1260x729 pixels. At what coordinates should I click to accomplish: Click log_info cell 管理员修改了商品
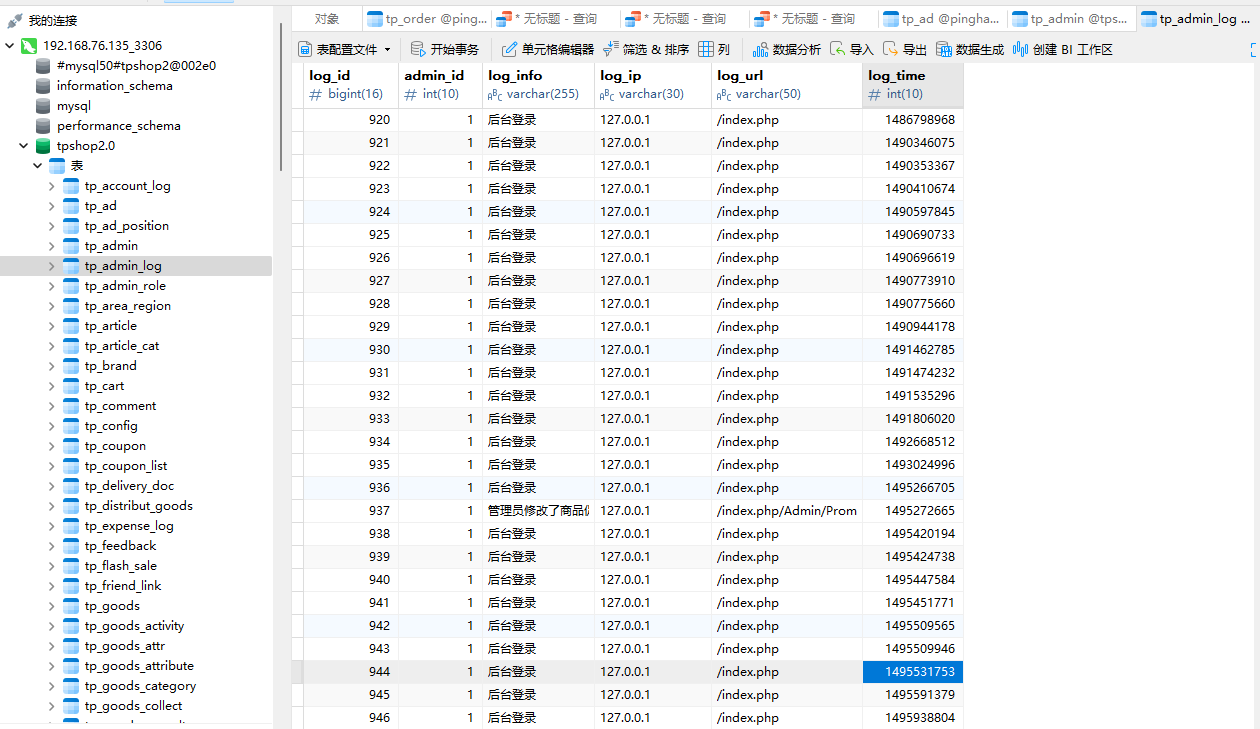538,511
